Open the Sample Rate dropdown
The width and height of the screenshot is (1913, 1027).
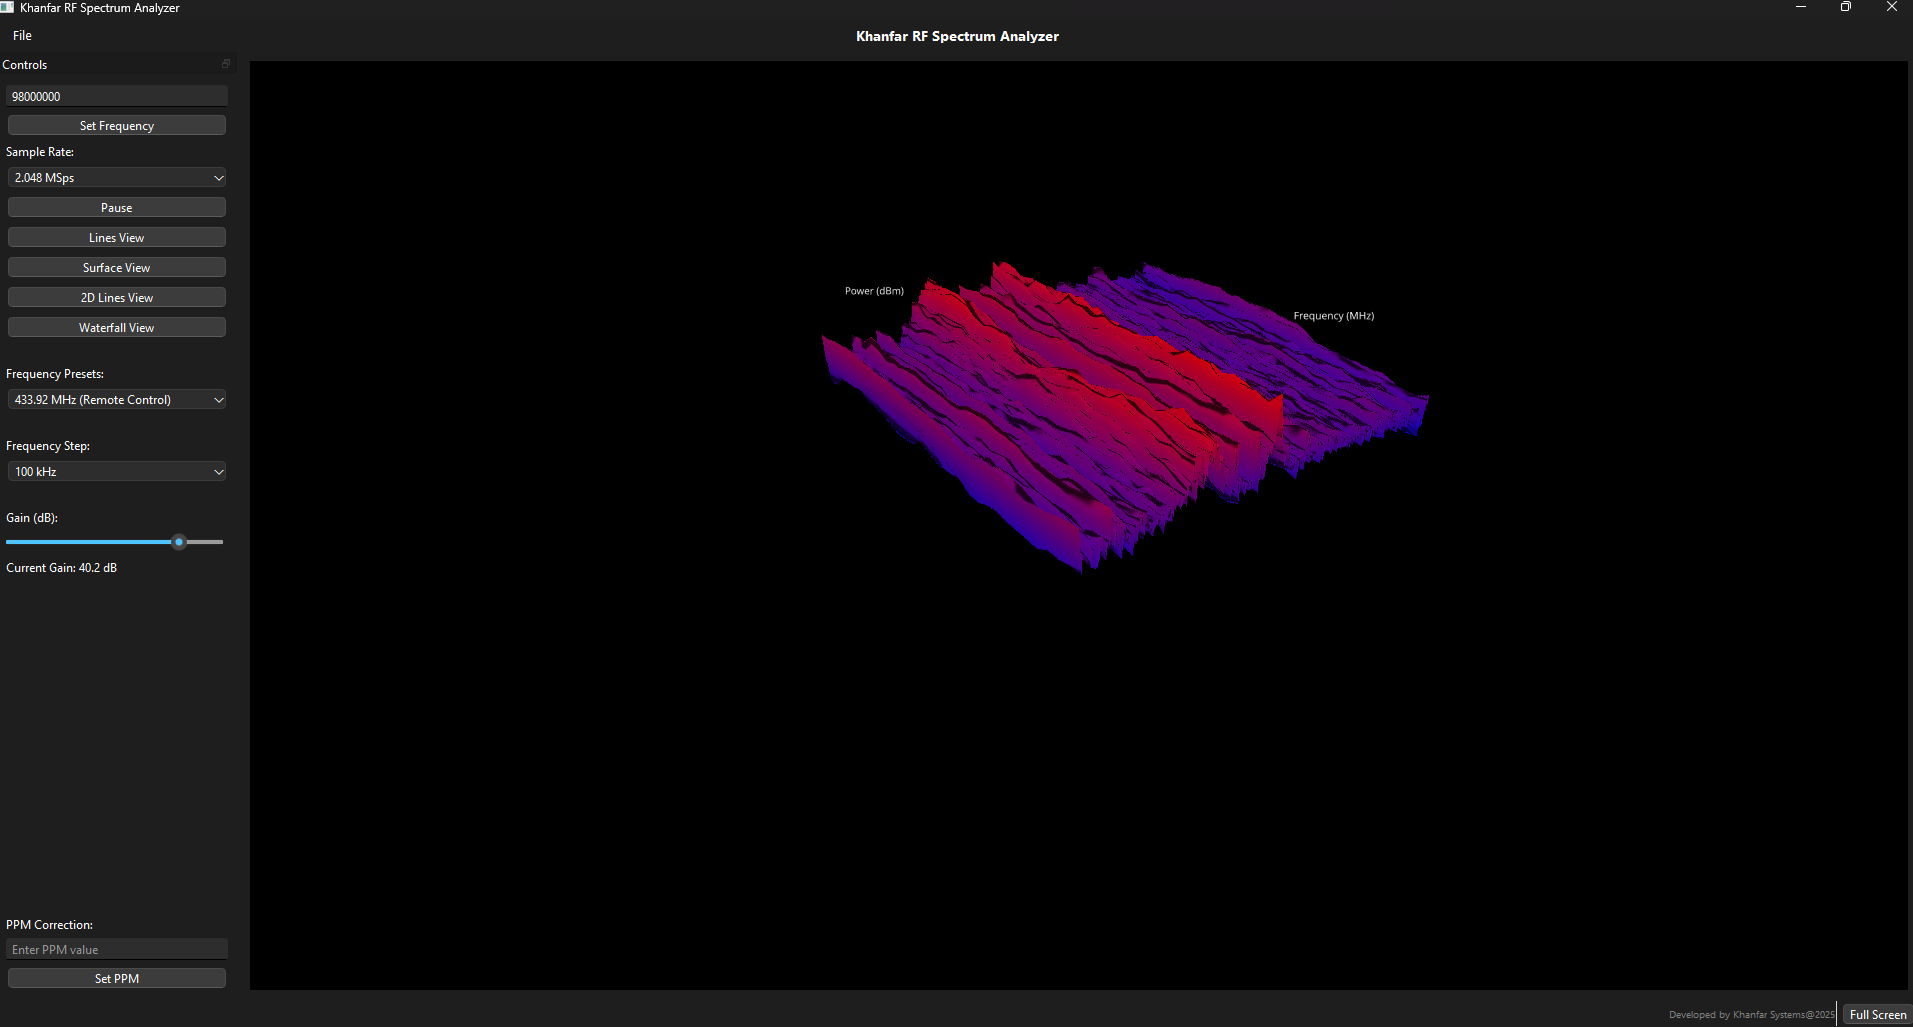[117, 178]
